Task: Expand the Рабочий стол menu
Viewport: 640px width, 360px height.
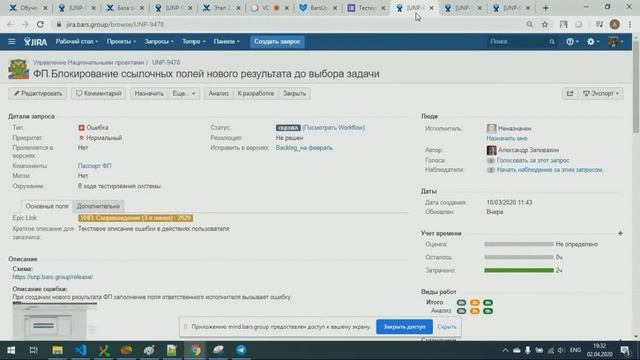Action: pyautogui.click(x=77, y=42)
